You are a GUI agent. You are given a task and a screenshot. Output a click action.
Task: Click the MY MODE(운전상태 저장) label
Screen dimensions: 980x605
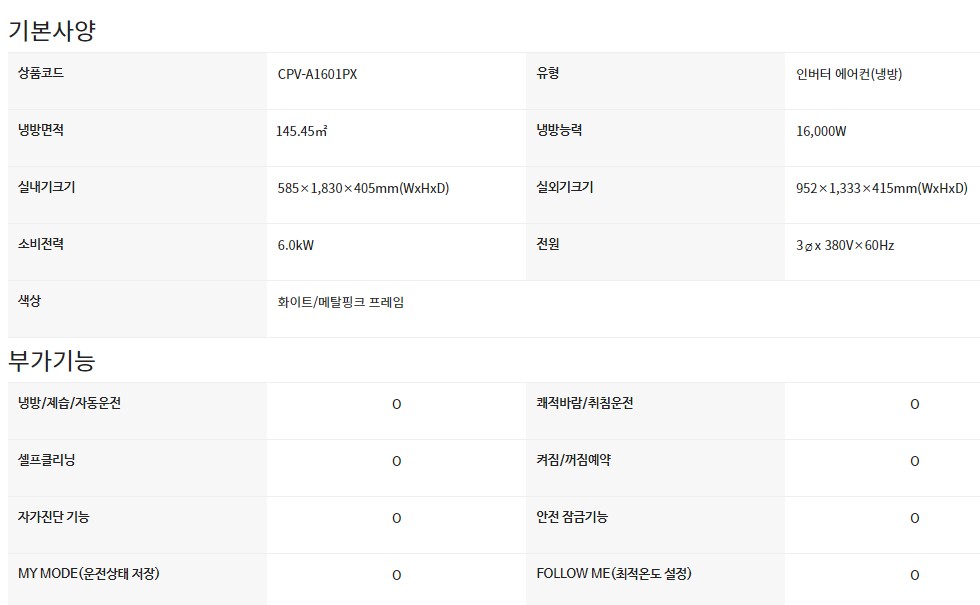click(x=89, y=574)
